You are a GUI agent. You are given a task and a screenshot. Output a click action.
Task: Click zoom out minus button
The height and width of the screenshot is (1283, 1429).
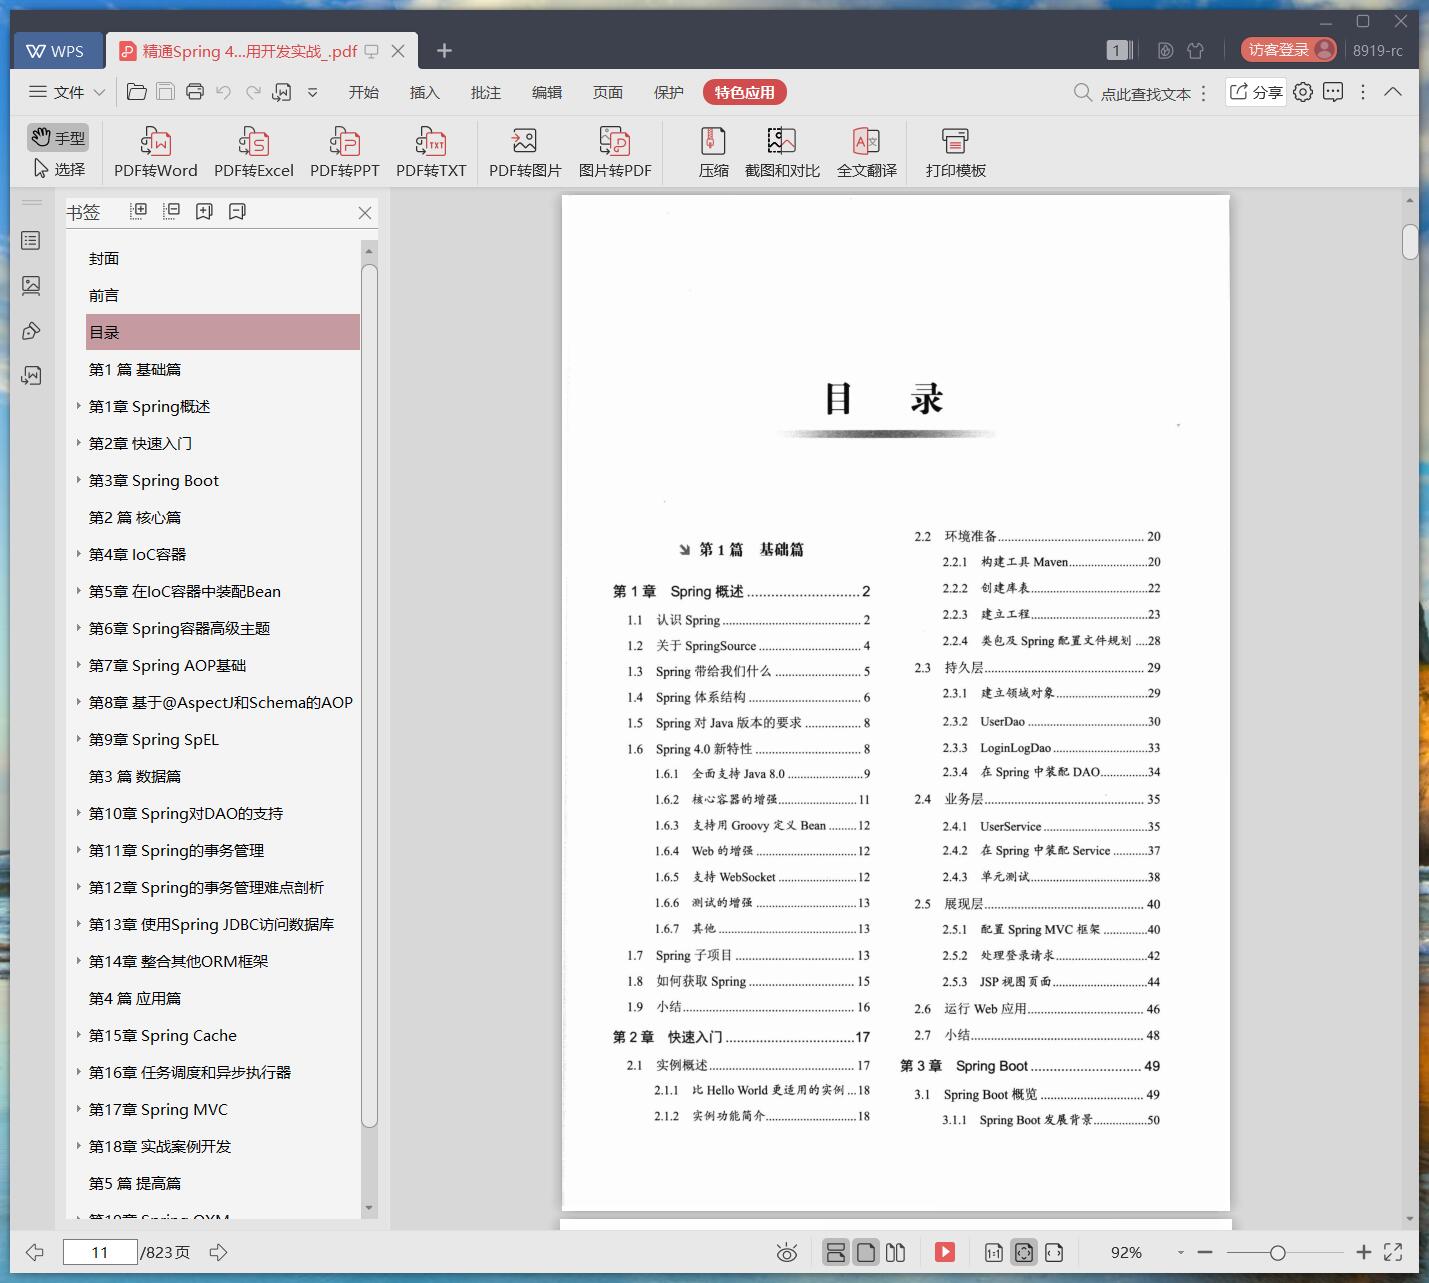point(1205,1252)
